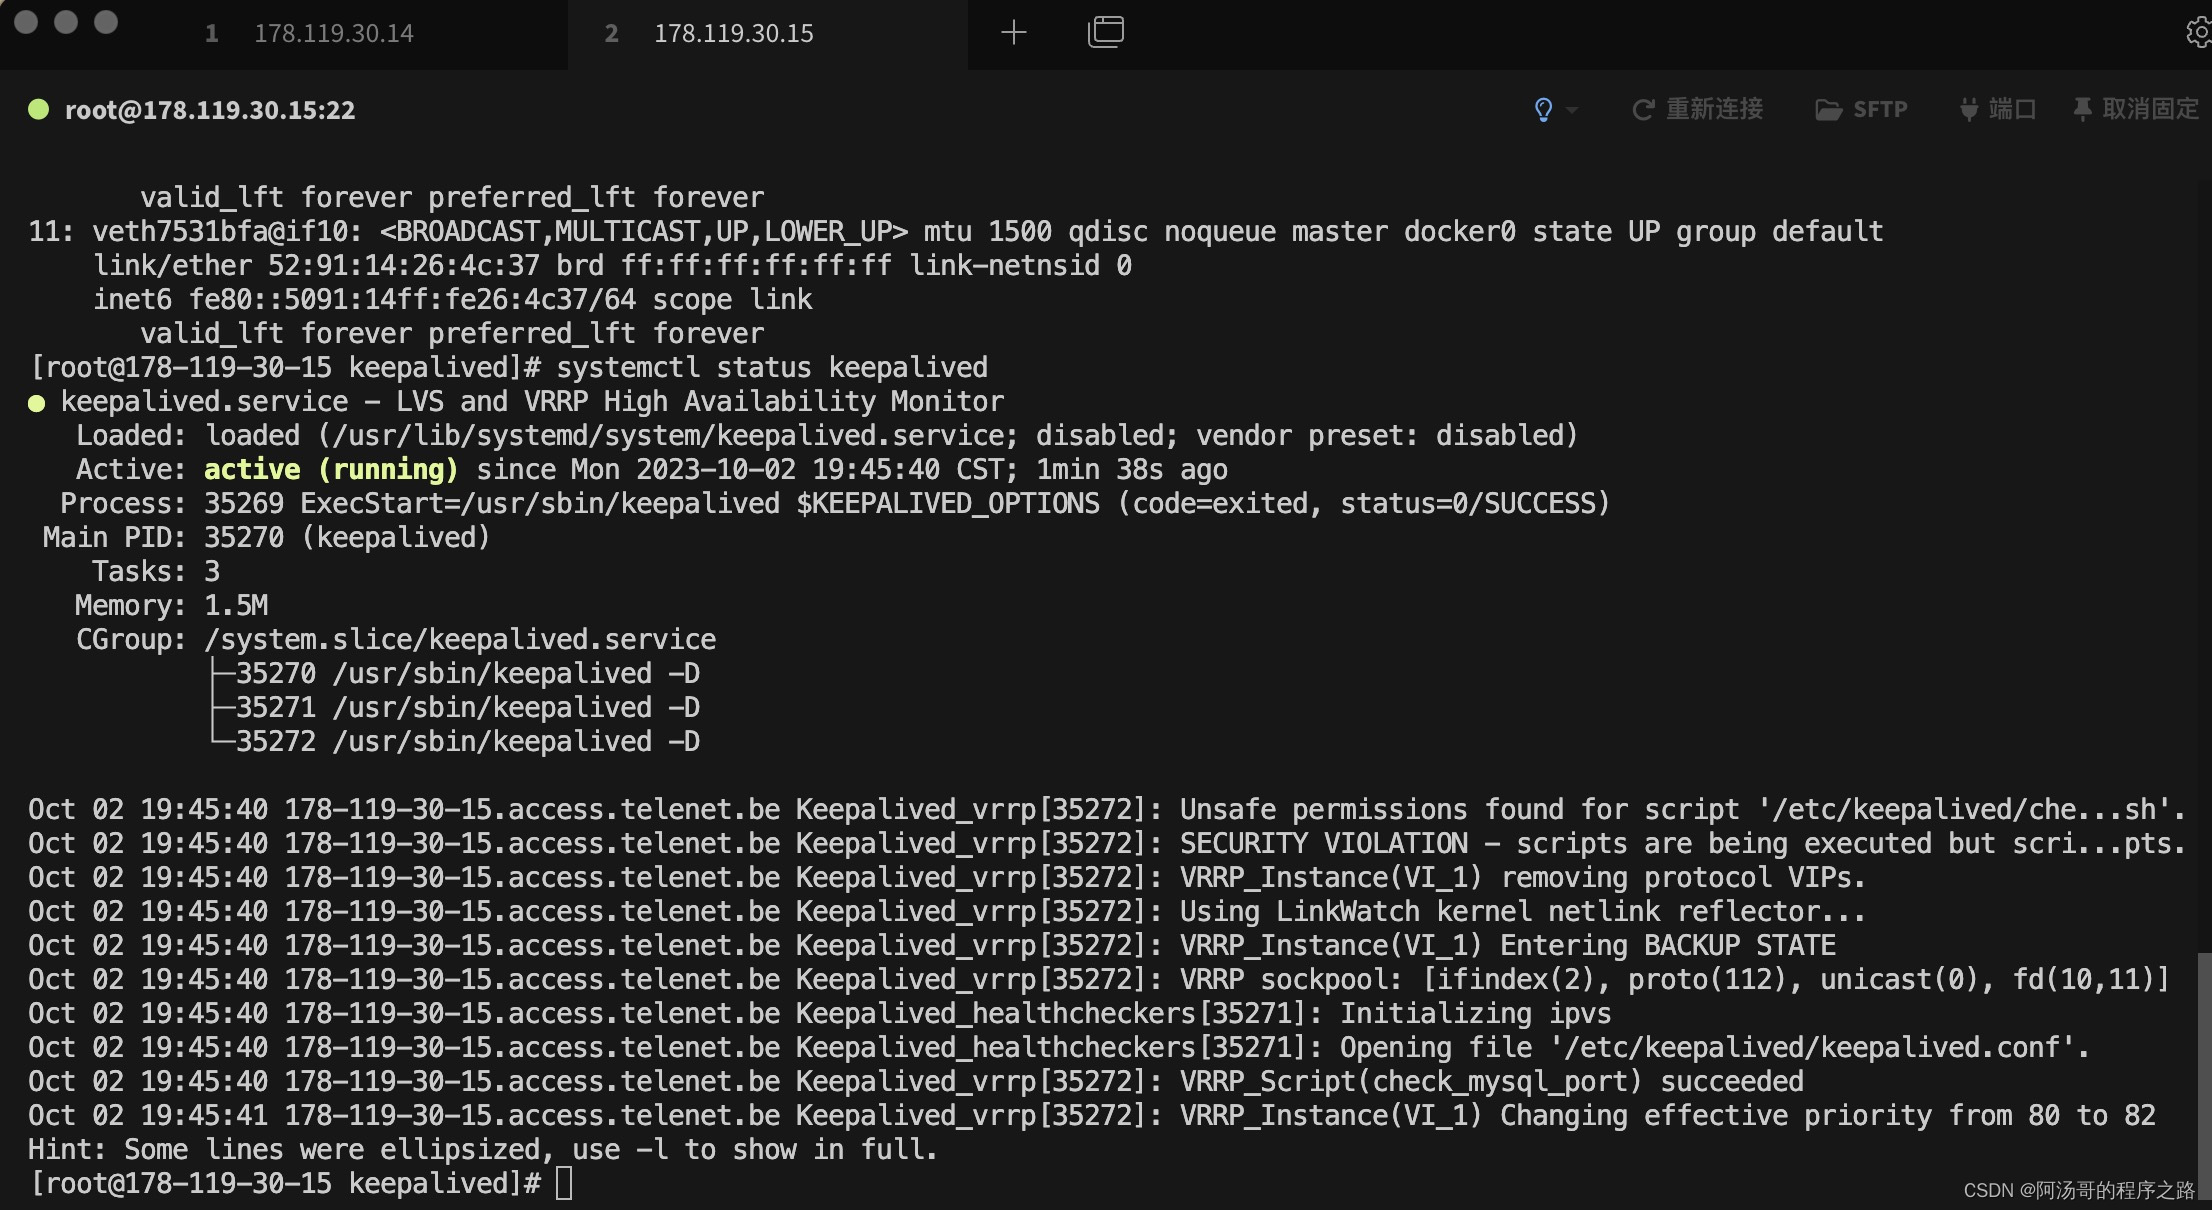Click 取消固定 to unpin the toolbar
This screenshot has height=1210, width=2212.
(2135, 109)
